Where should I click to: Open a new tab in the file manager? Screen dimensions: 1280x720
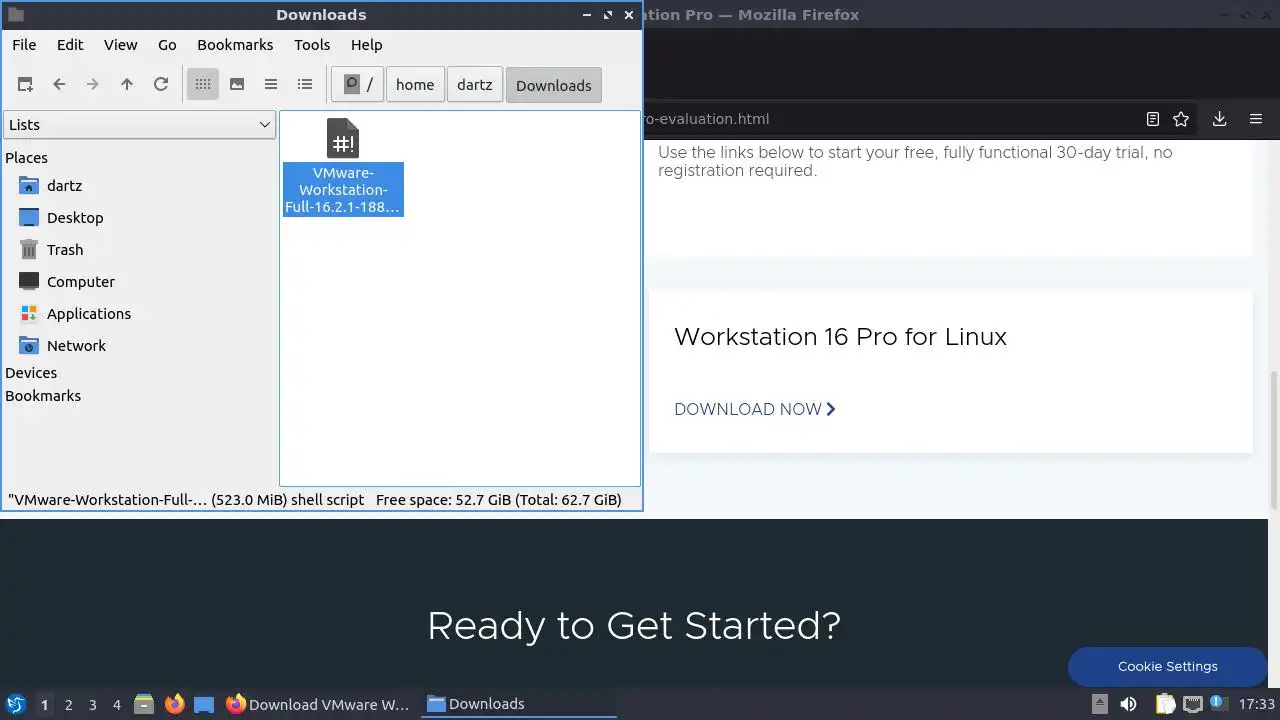(25, 85)
